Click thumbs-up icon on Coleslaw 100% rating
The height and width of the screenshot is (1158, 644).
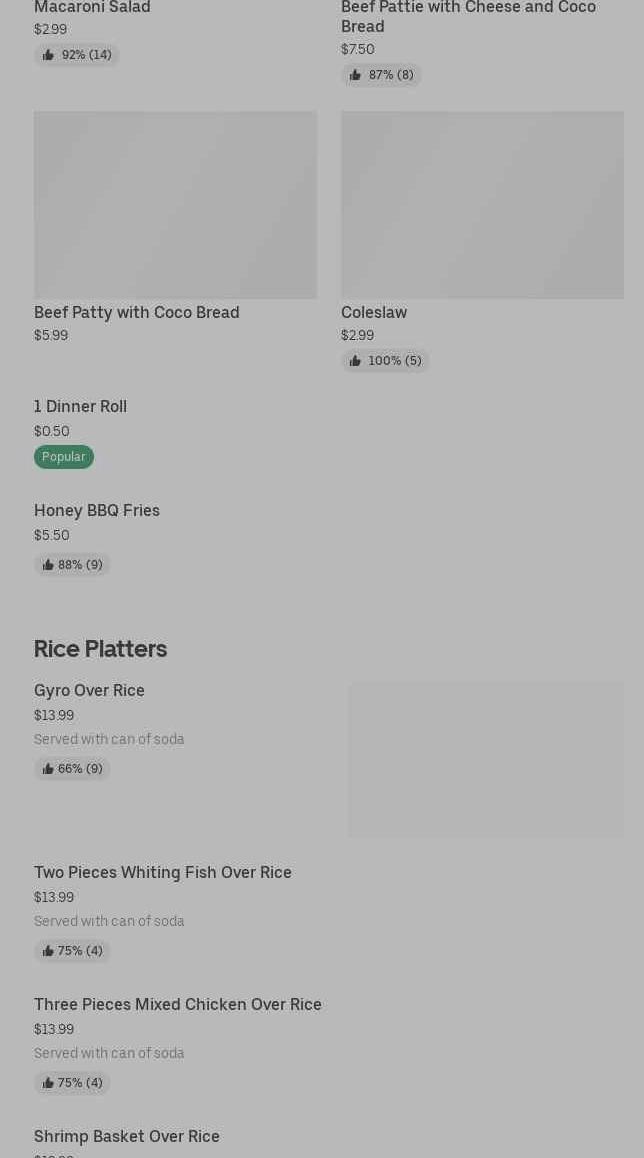pyautogui.click(x=355, y=361)
